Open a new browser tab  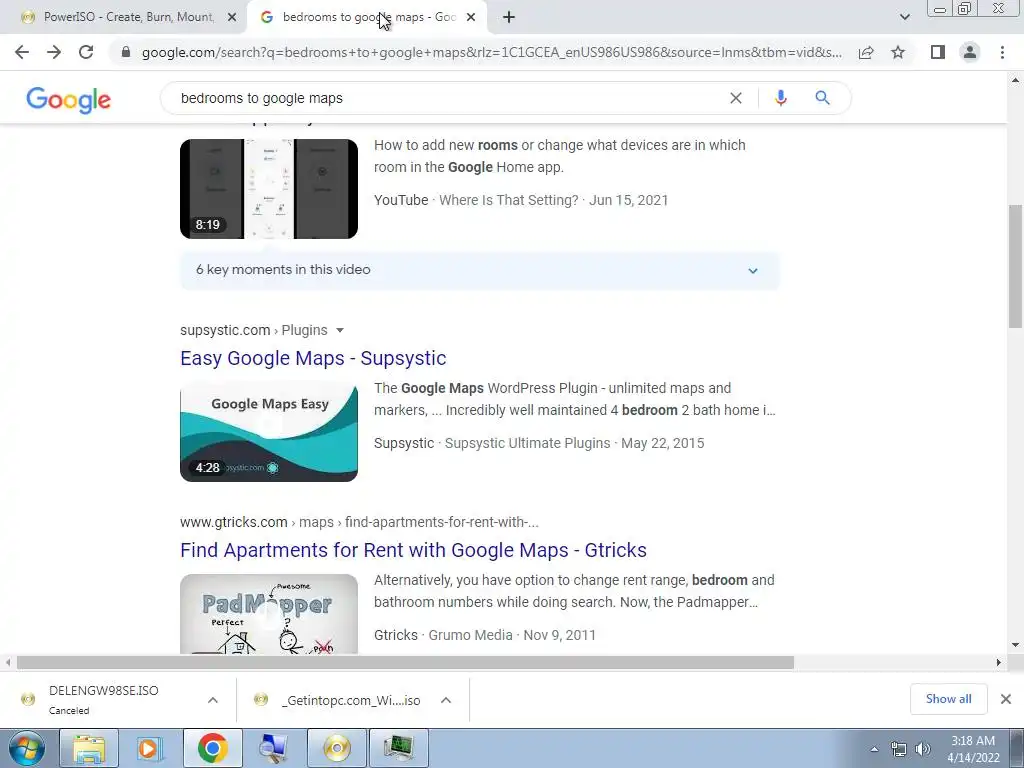point(509,18)
